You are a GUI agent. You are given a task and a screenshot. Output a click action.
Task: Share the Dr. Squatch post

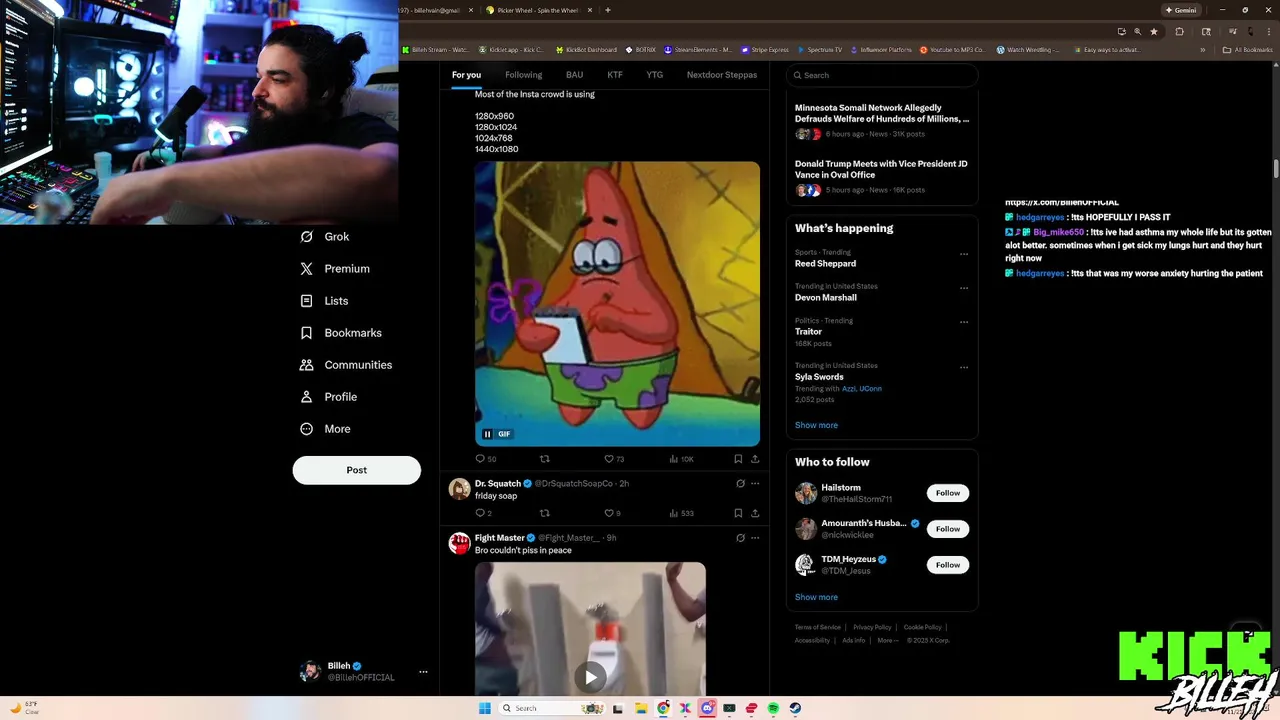755,513
